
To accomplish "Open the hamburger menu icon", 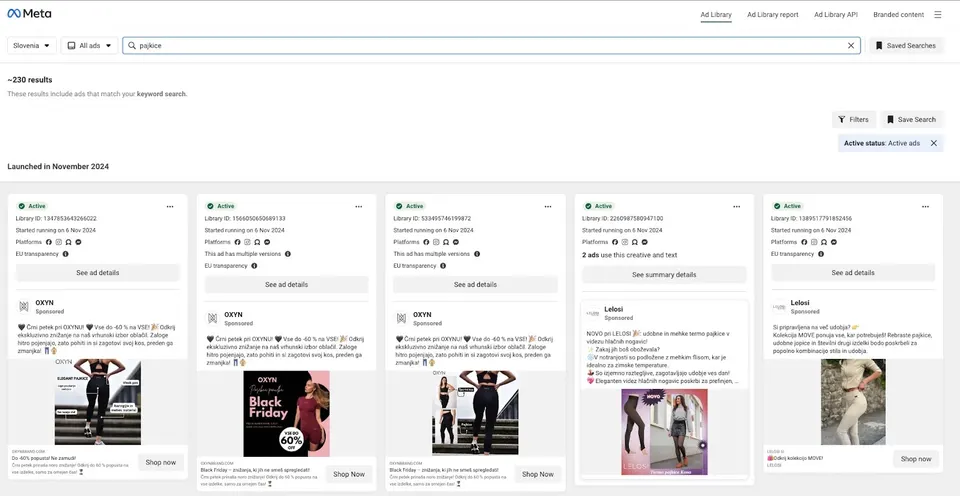I will 938,15.
